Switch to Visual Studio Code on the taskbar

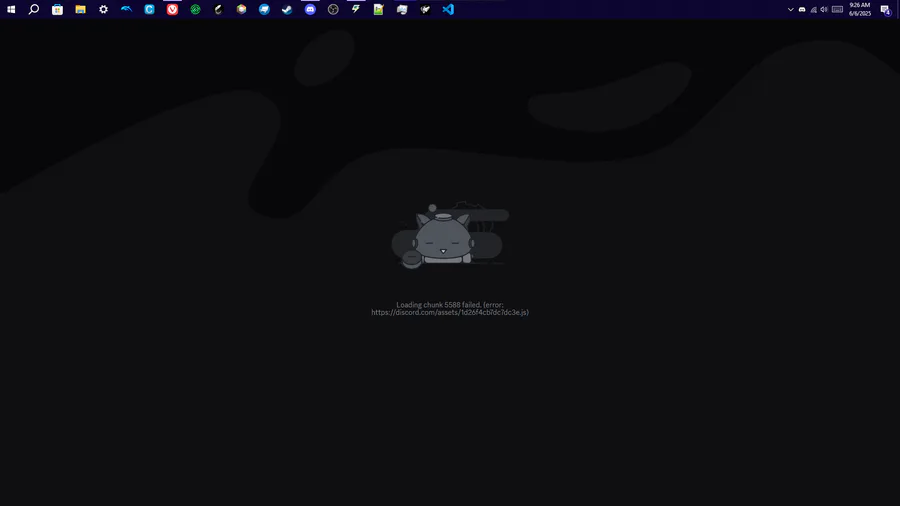[448, 9]
